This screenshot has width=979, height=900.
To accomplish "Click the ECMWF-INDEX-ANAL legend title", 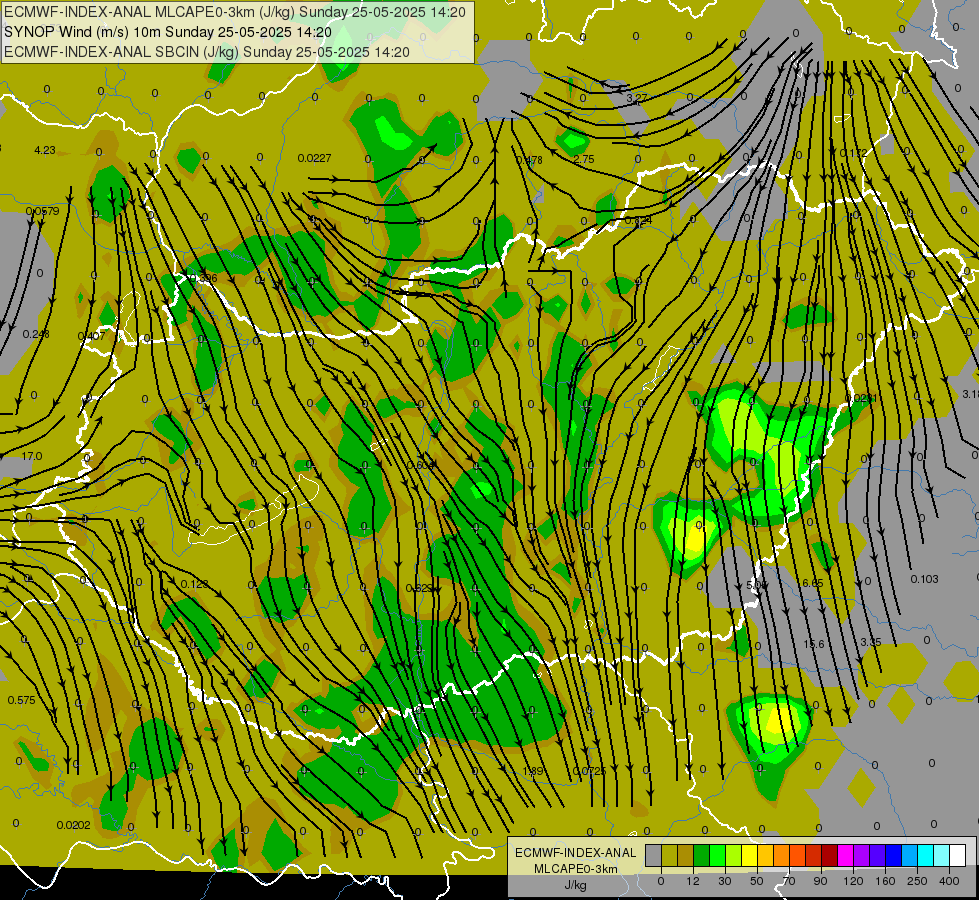I will 575,853.
